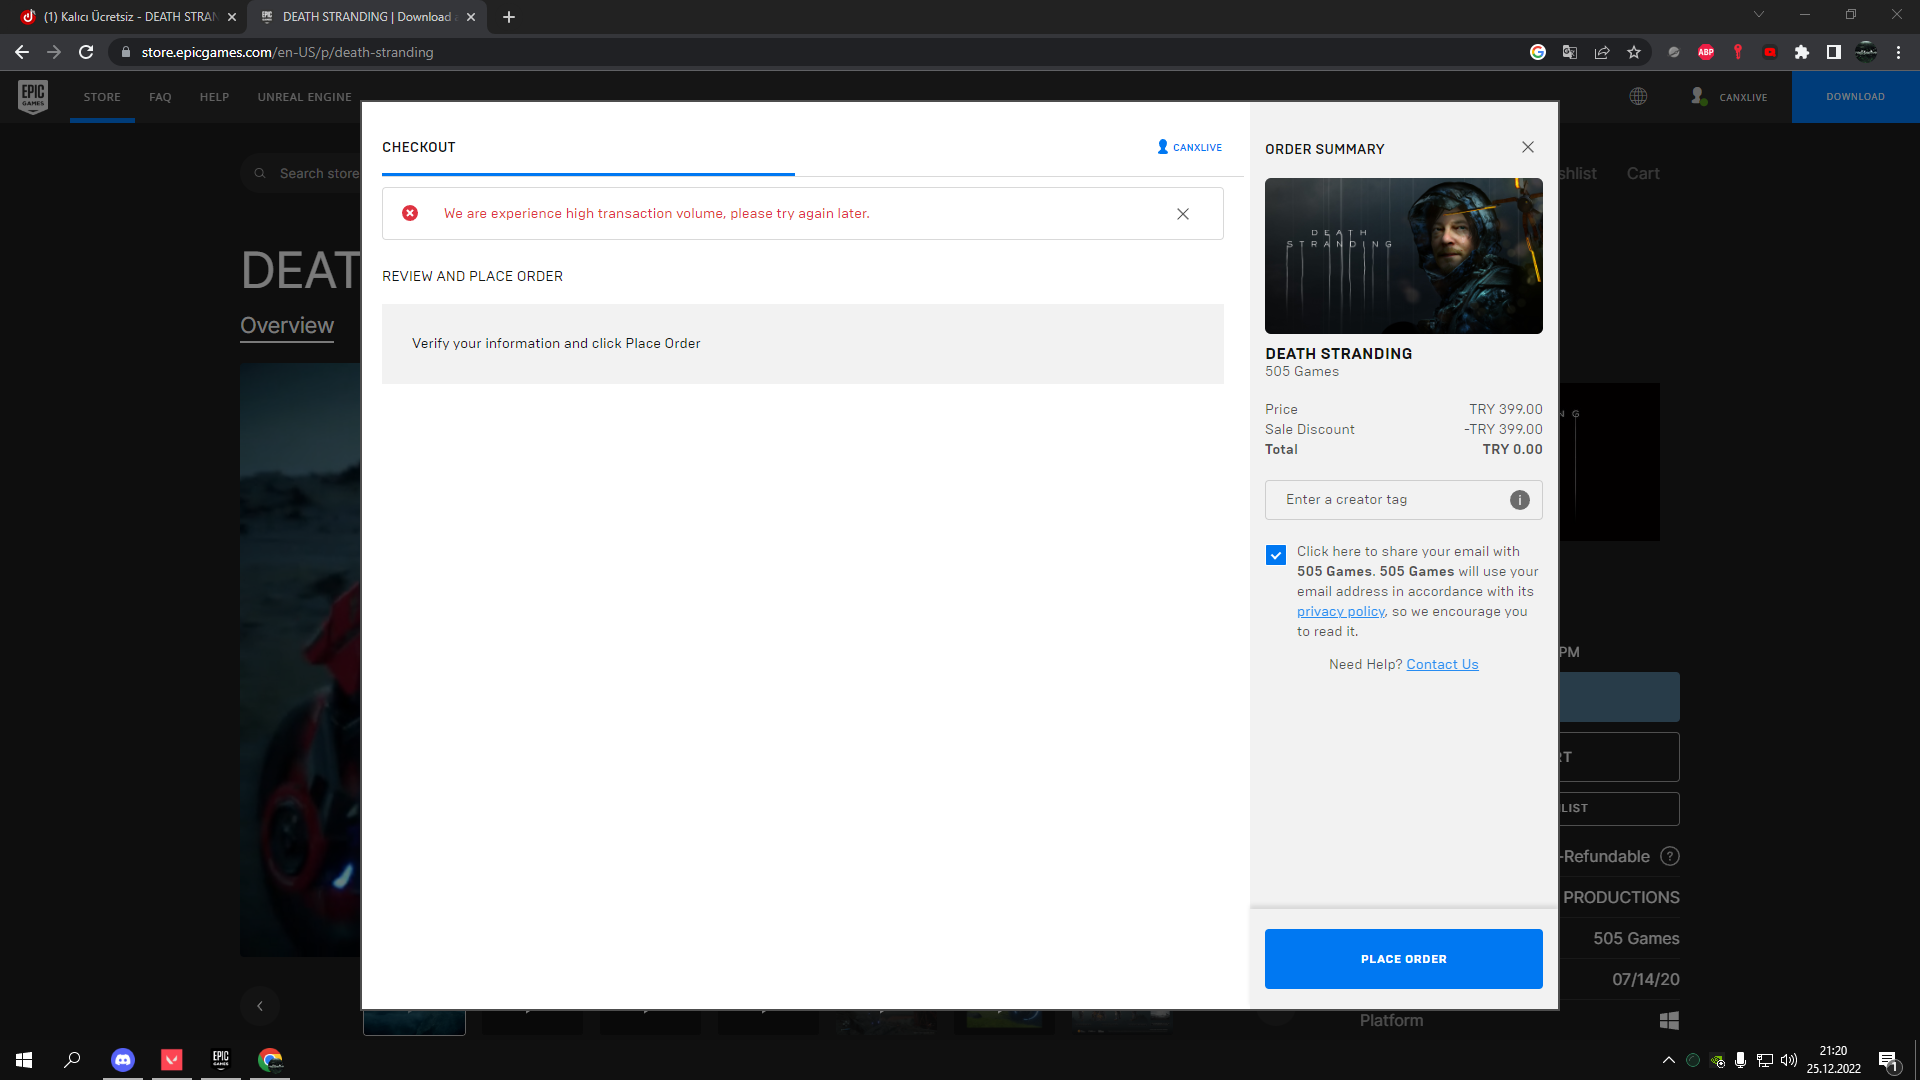Open the Cart link
The height and width of the screenshot is (1080, 1920).
[x=1643, y=174]
